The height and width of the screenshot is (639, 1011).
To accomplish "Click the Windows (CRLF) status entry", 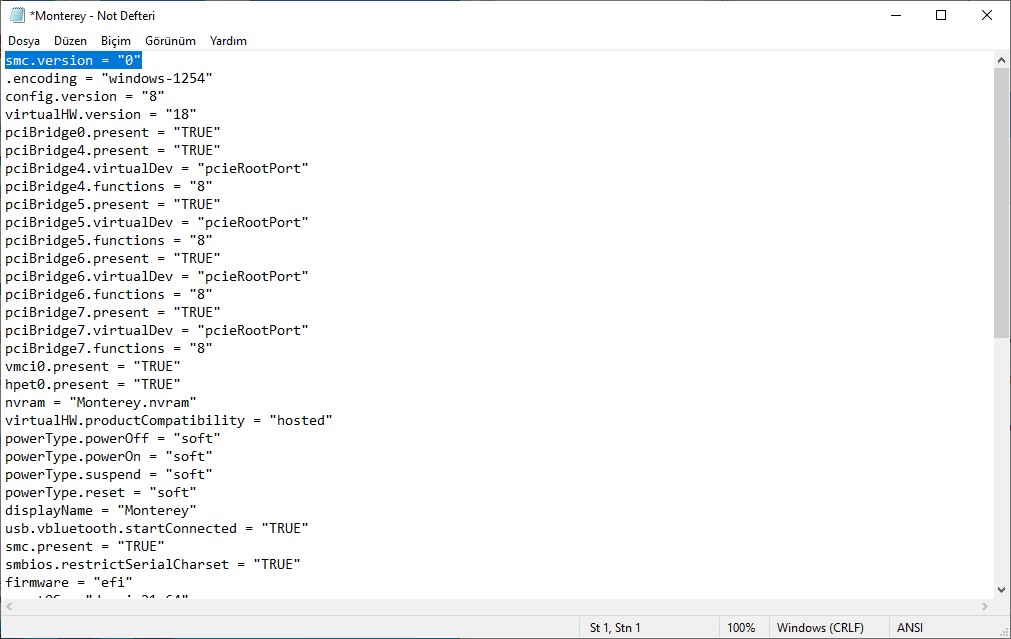I will [820, 627].
